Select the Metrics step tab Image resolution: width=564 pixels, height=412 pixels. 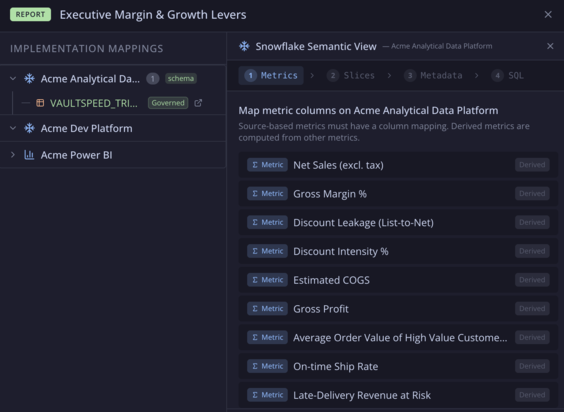pos(271,76)
